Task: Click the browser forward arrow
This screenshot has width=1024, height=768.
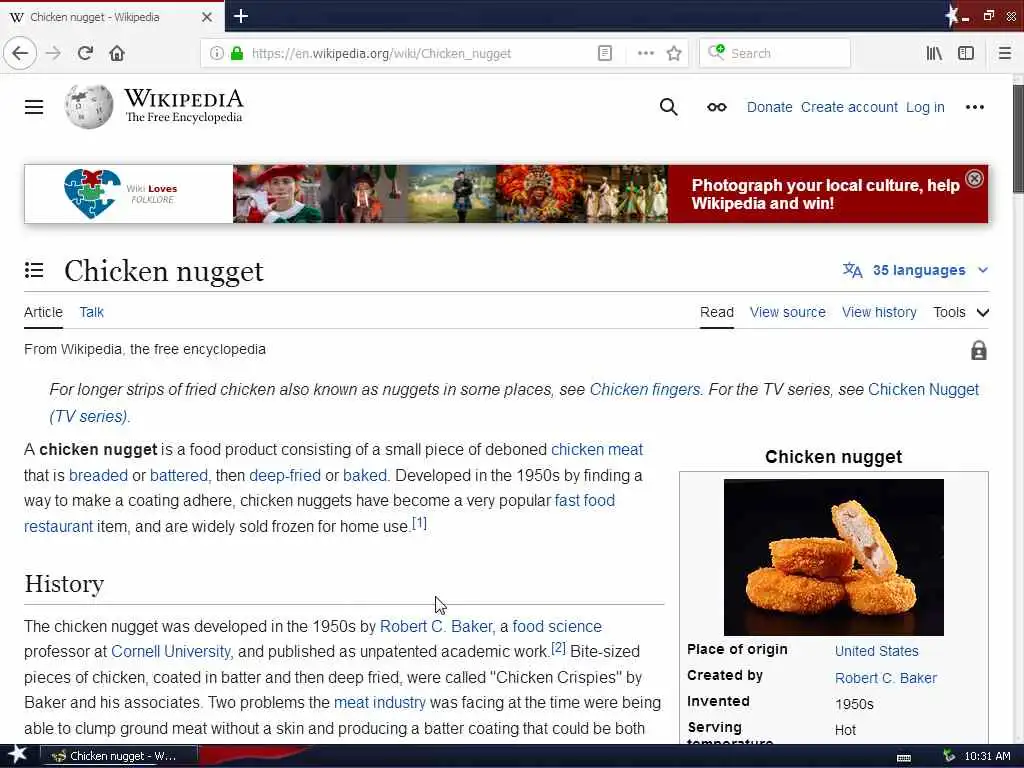Action: tap(54, 53)
